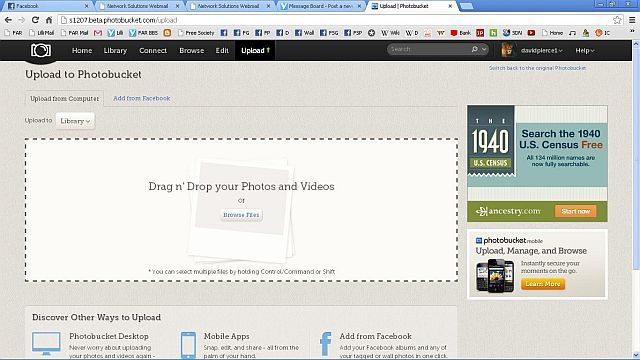Click the Free Society bookmark
Image resolution: width=640 pixels, height=360 pixels.
tap(196, 33)
